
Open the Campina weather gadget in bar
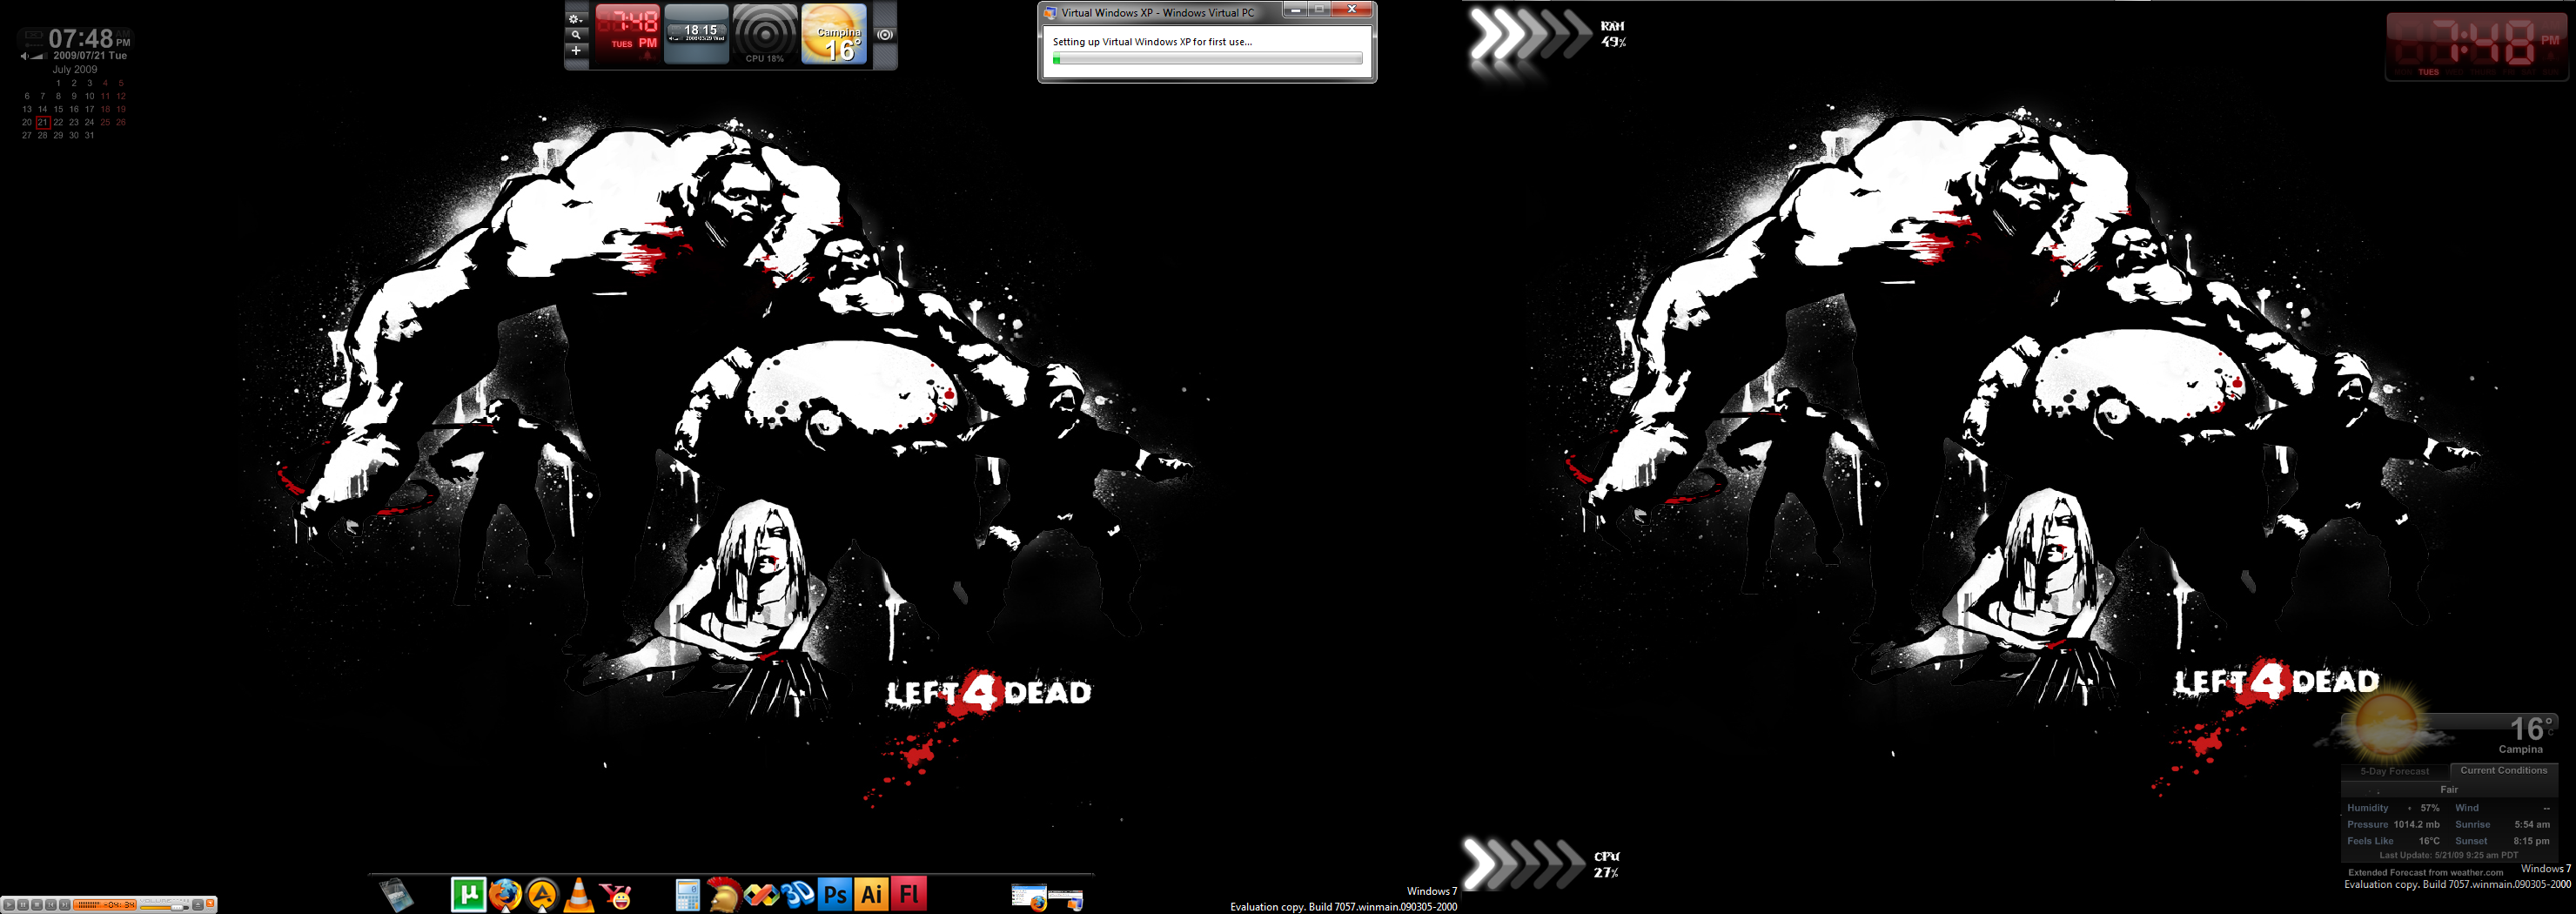(834, 34)
